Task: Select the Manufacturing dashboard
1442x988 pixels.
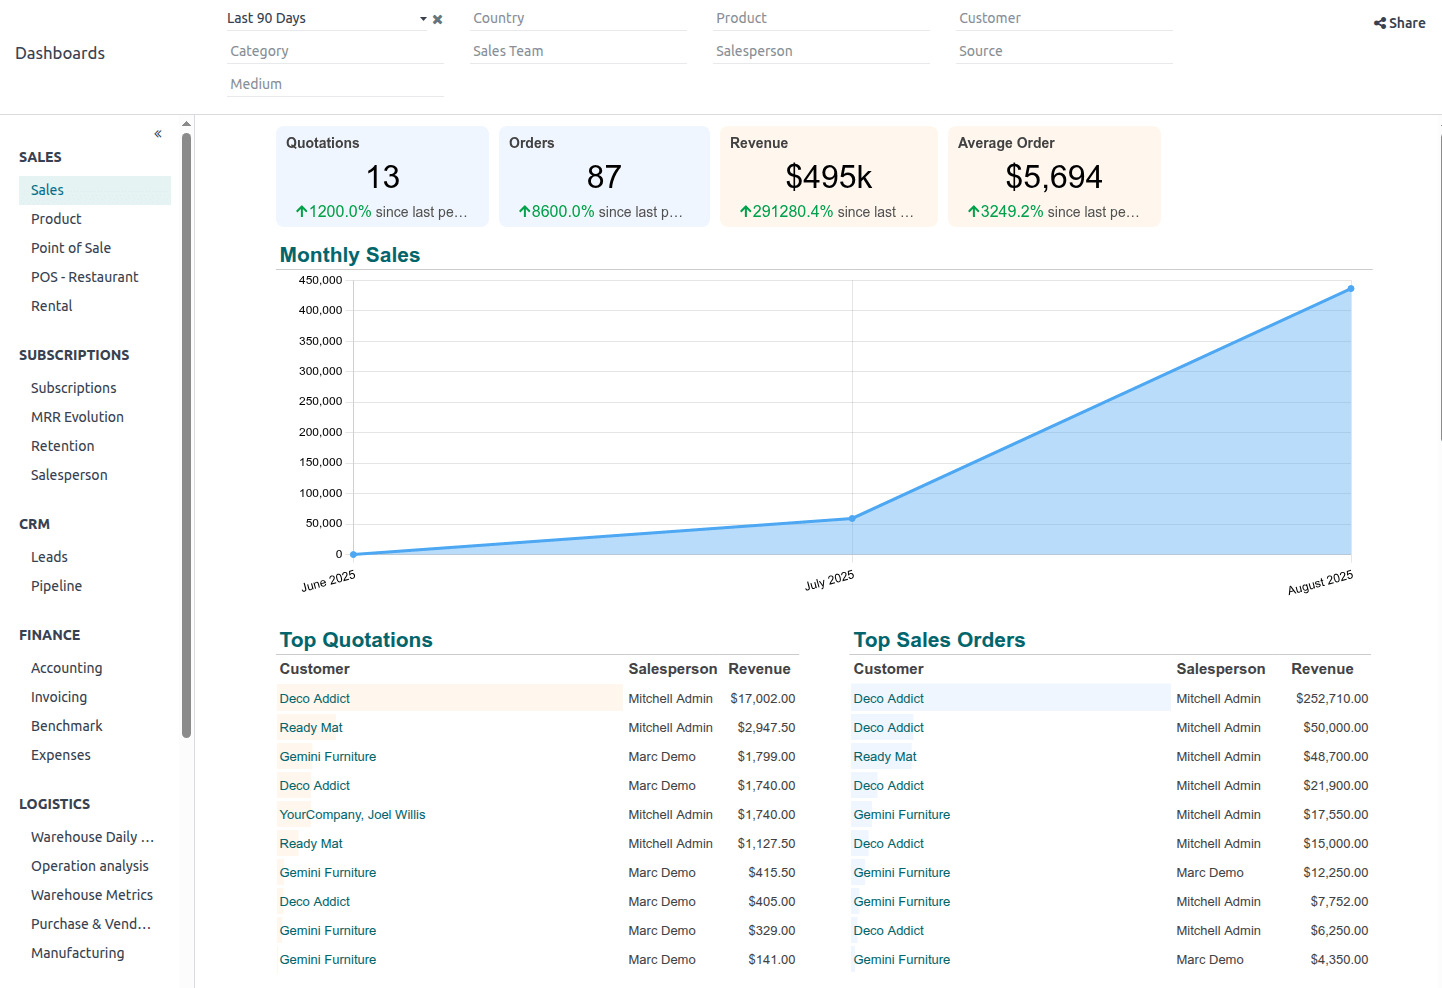Action: click(77, 952)
